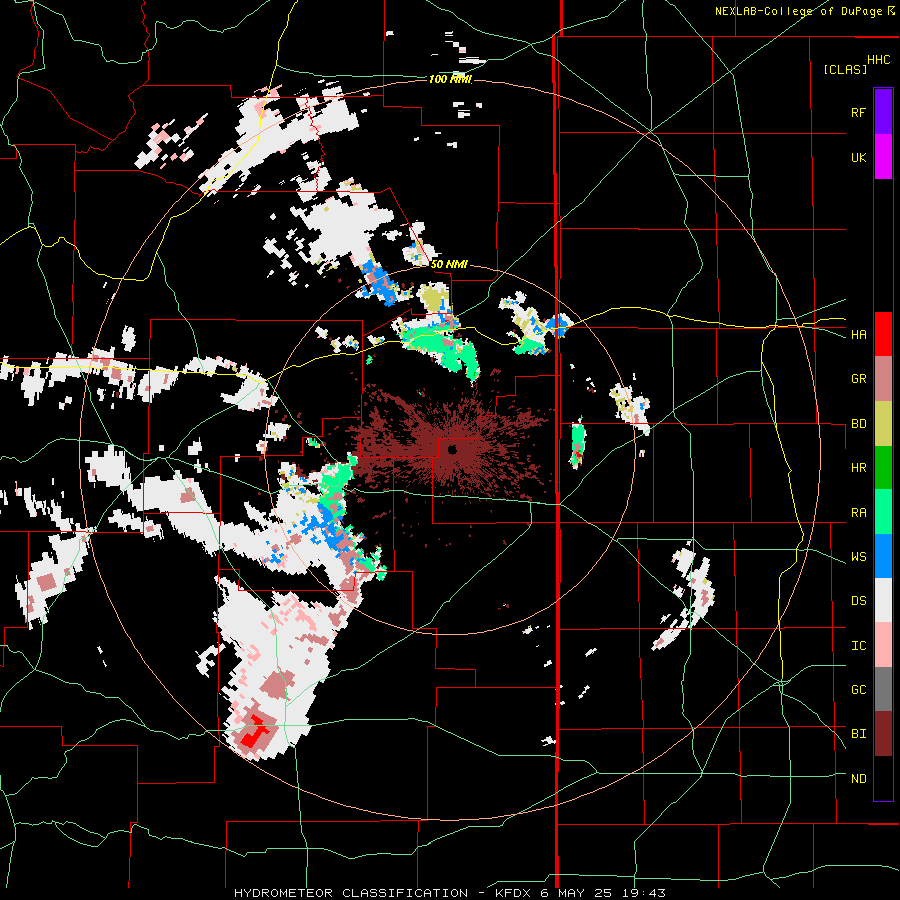Image resolution: width=900 pixels, height=900 pixels.
Task: Click the 'GR' legend label text
Action: coord(858,378)
